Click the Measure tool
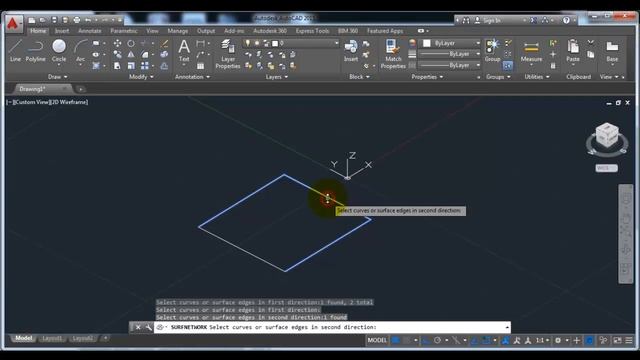 (531, 51)
